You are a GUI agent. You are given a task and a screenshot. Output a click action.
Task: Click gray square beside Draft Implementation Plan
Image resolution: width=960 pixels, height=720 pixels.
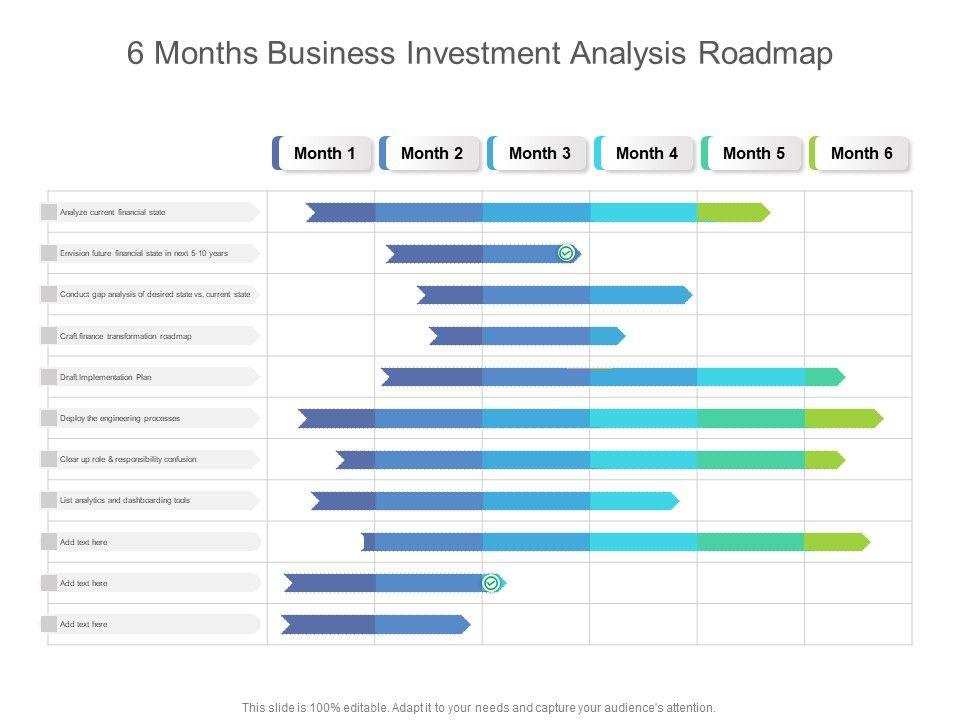(48, 377)
